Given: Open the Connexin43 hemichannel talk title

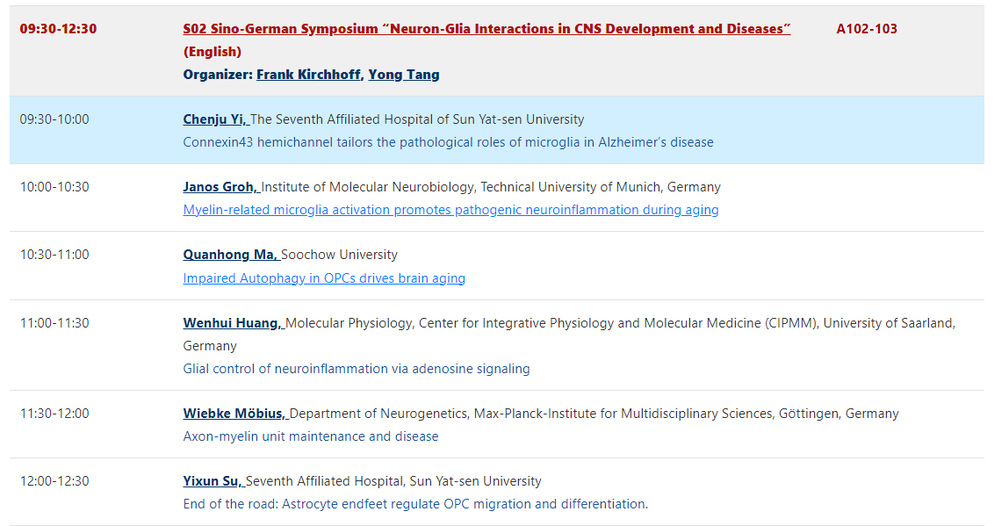Looking at the screenshot, I should pos(448,142).
